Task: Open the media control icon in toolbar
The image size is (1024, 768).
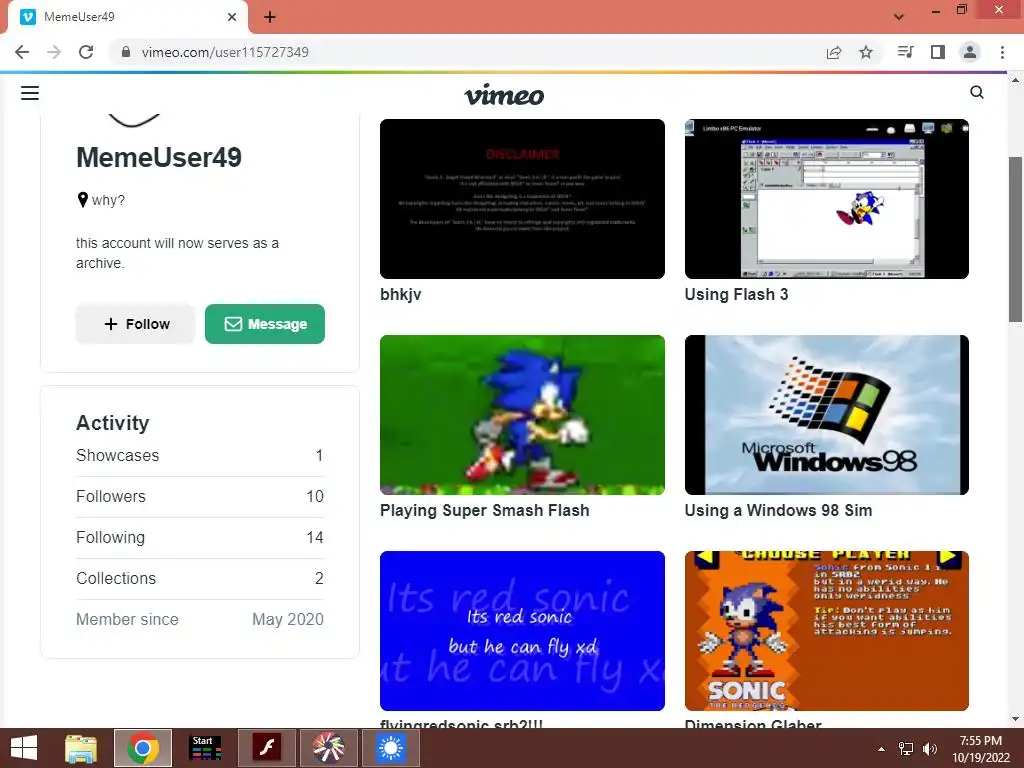Action: tap(905, 52)
